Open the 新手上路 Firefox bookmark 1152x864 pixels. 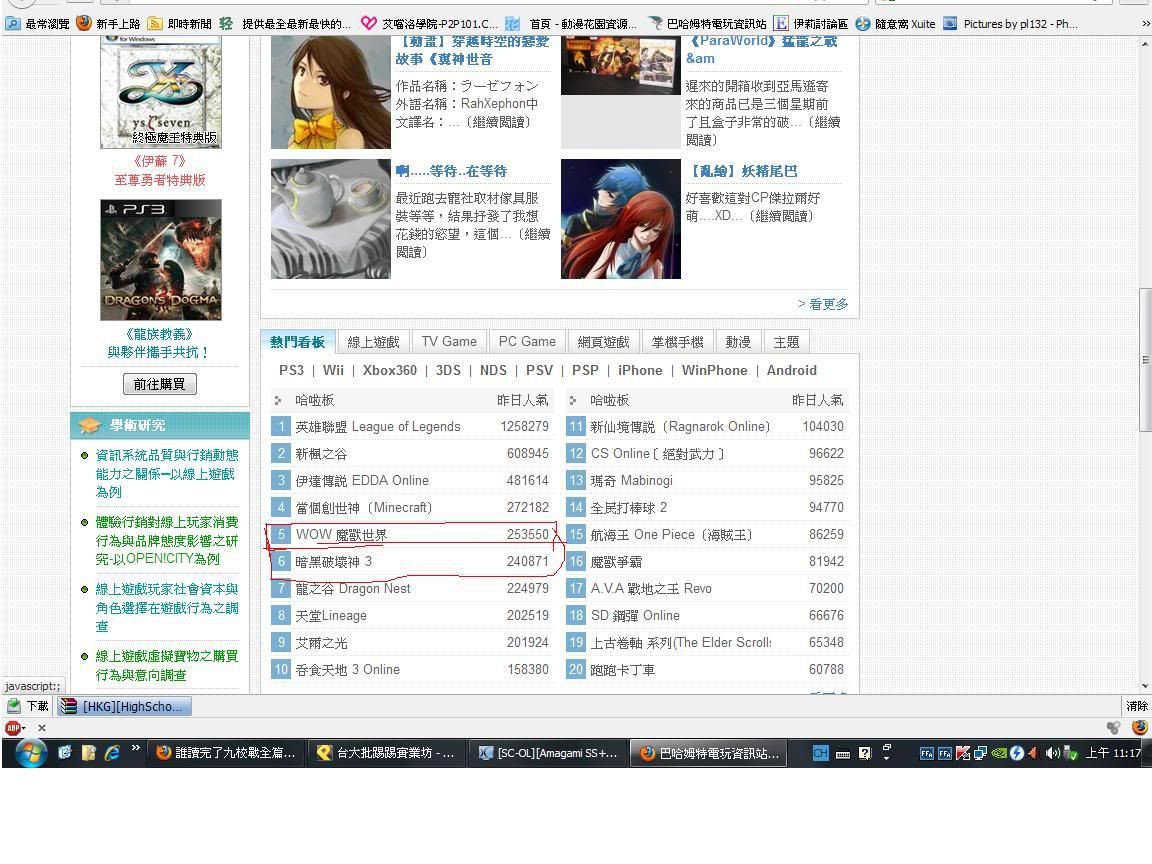tap(108, 23)
